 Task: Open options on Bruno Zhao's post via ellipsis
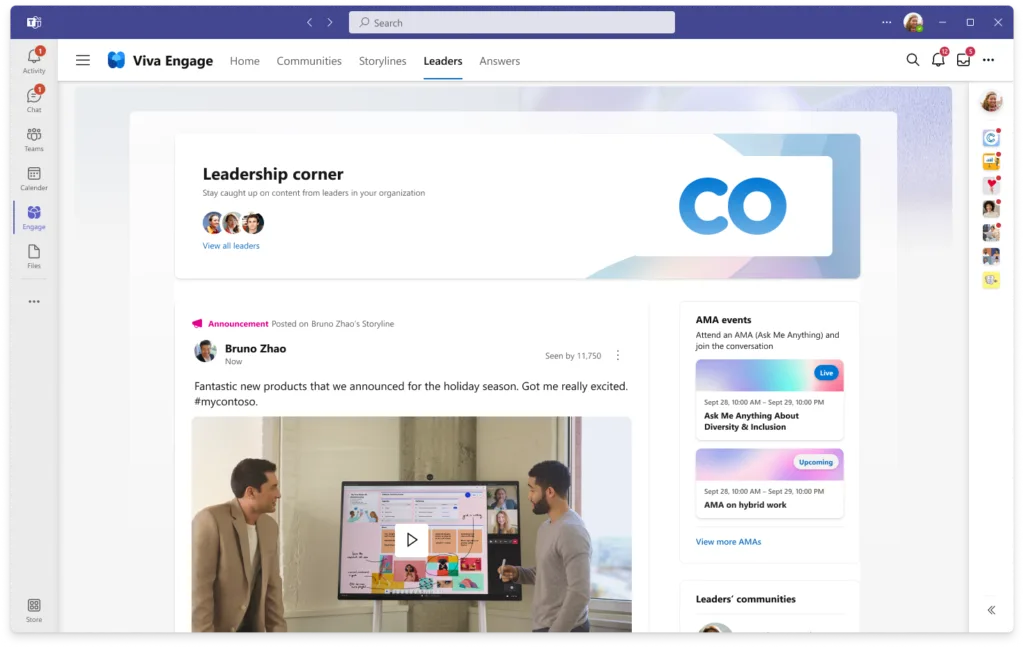pos(617,355)
